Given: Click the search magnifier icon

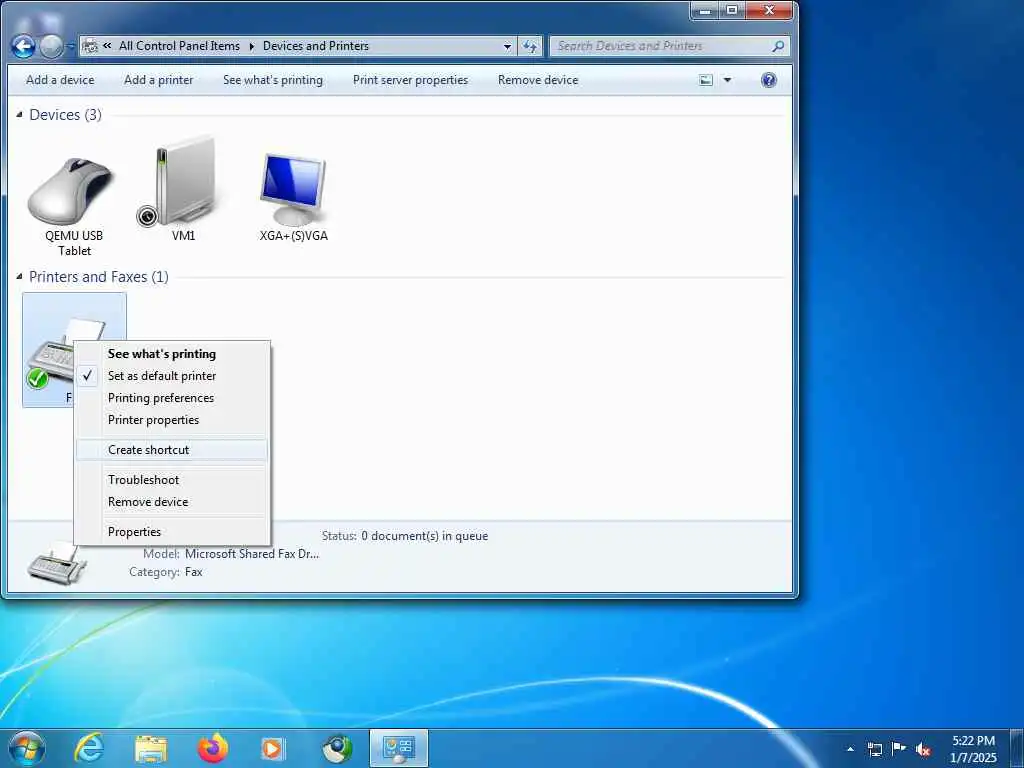Looking at the screenshot, I should tap(778, 46).
